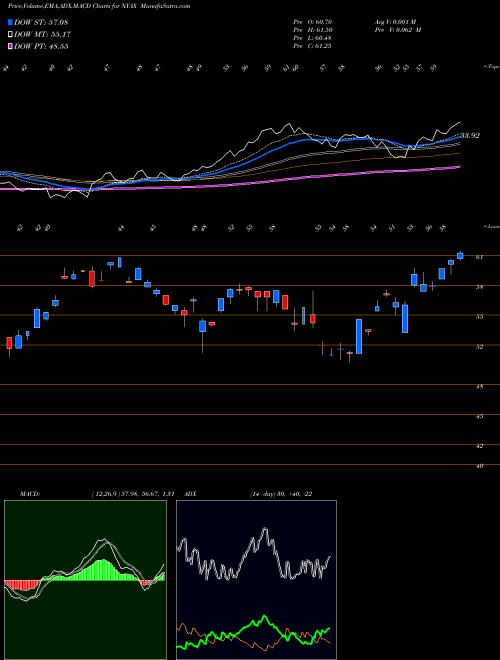Click the 'Pre H: 61.50' high value
The height and width of the screenshot is (660, 500).
click(314, 30)
